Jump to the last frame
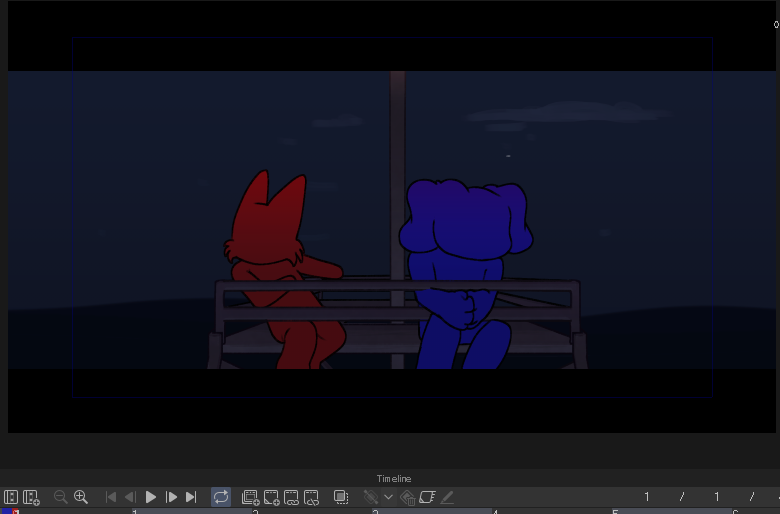The height and width of the screenshot is (514, 780). 191,497
